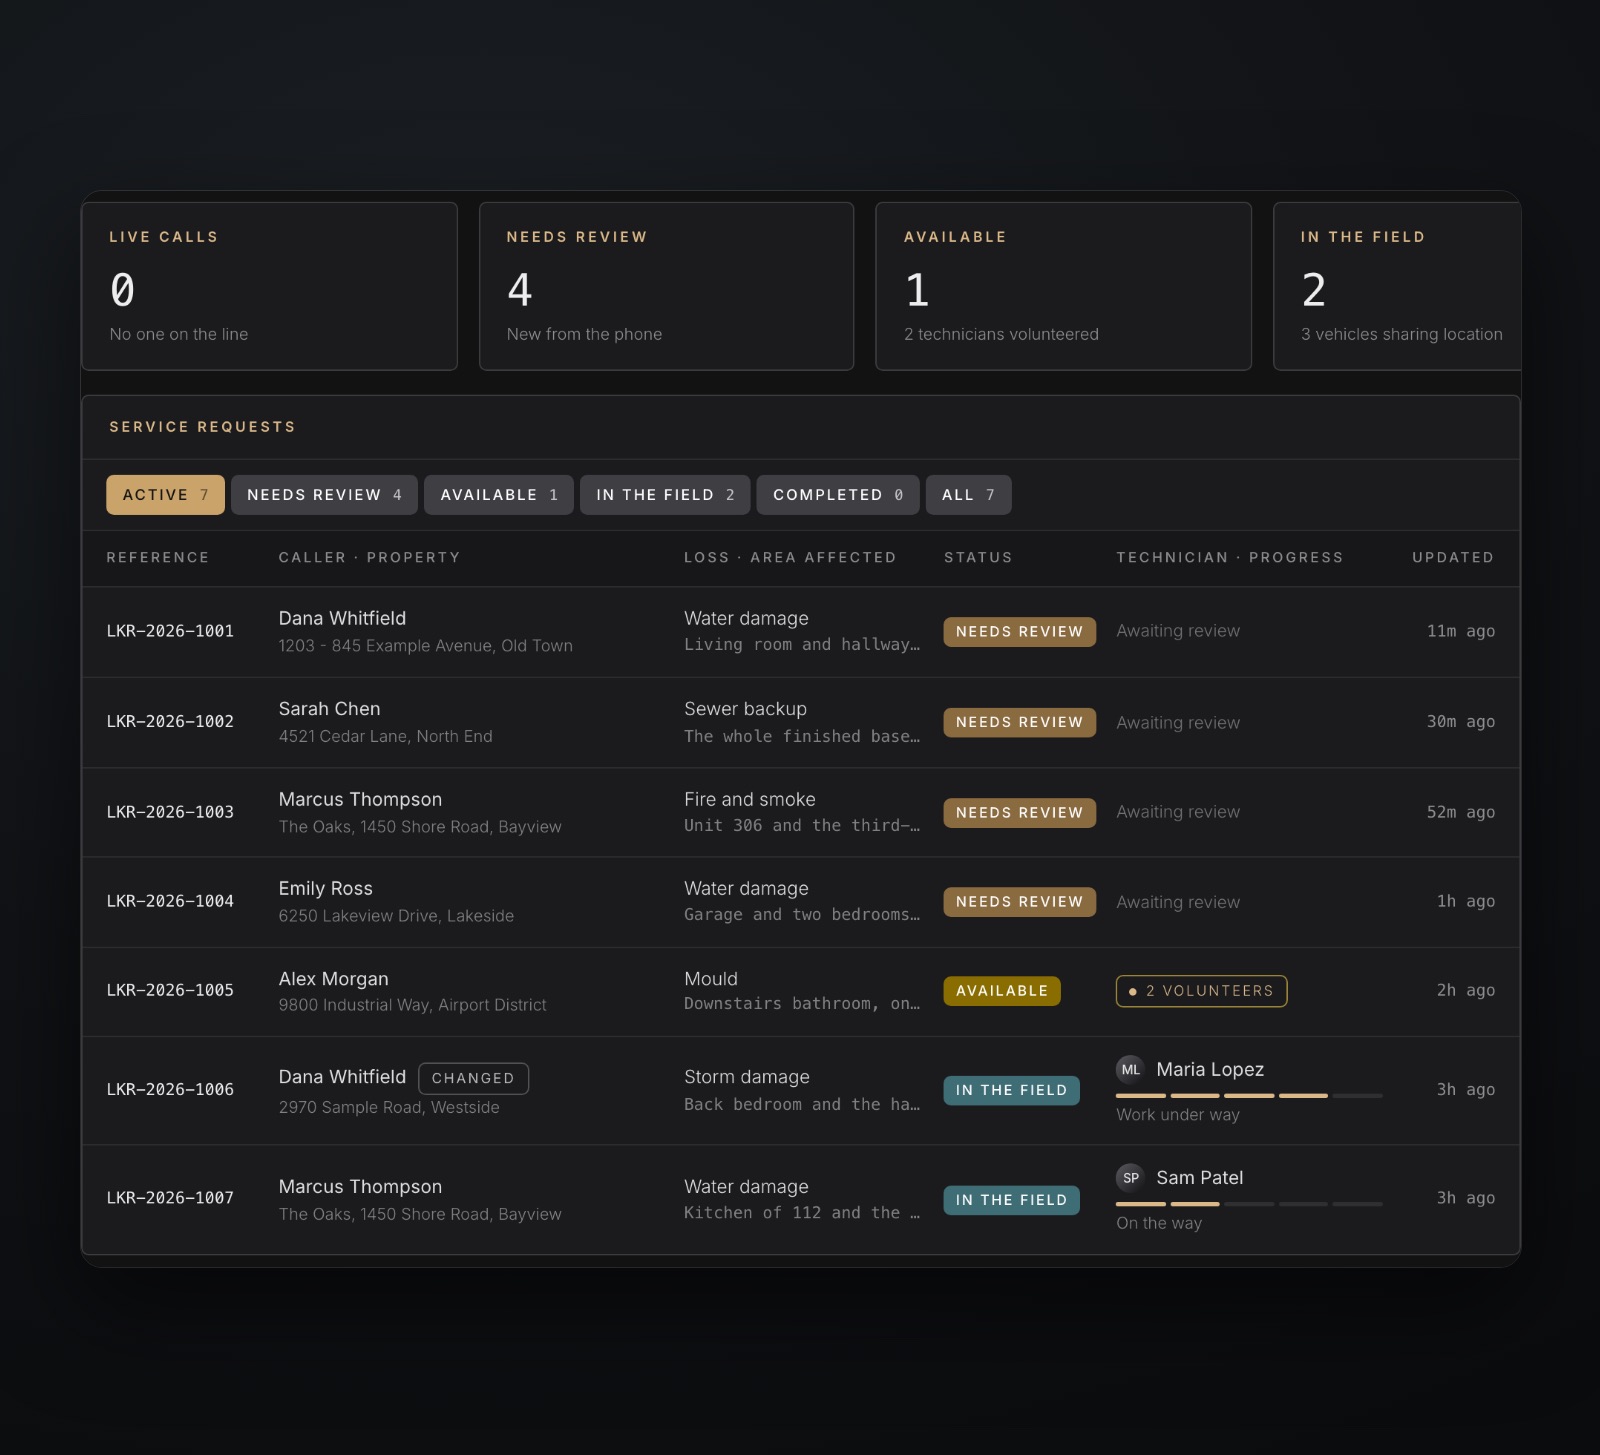
Task: Click Sam Patel's SP avatar
Action: pyautogui.click(x=1130, y=1178)
